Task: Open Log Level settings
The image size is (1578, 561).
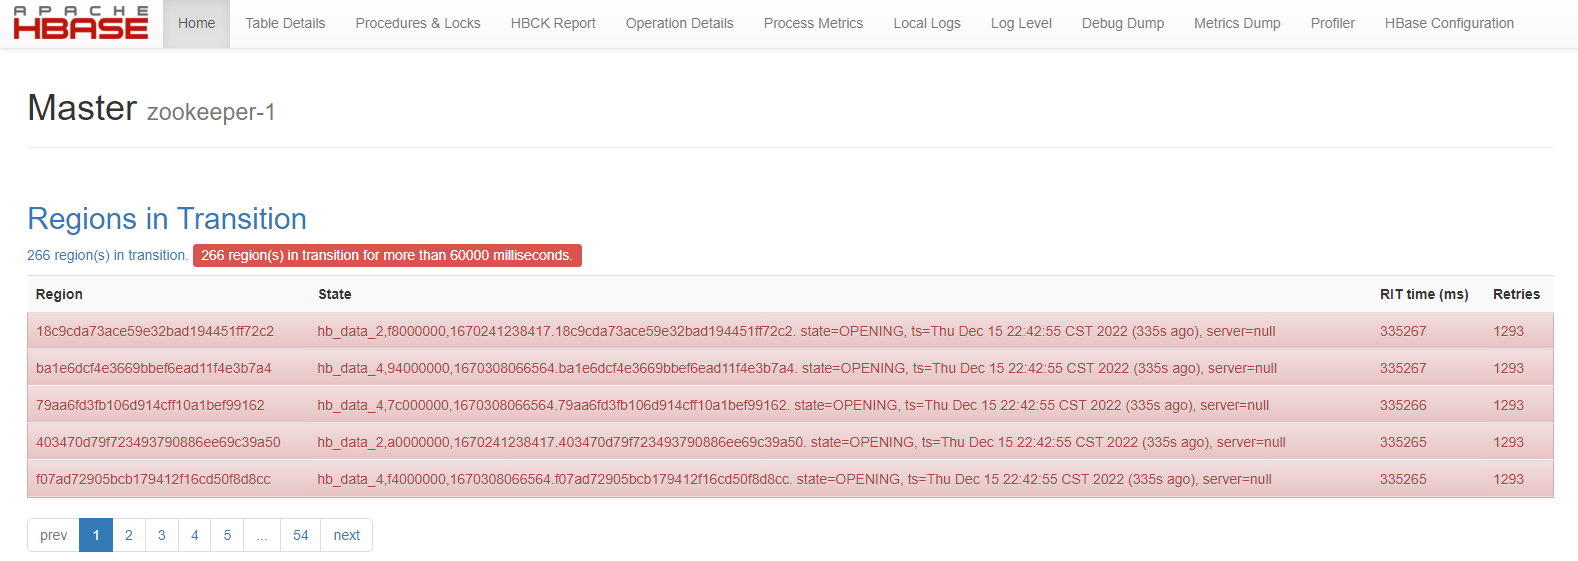Action: [x=1021, y=23]
